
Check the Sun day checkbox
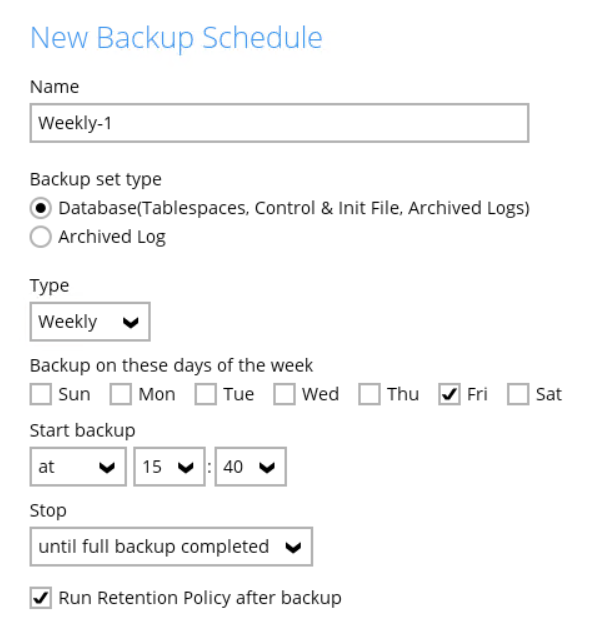41,394
